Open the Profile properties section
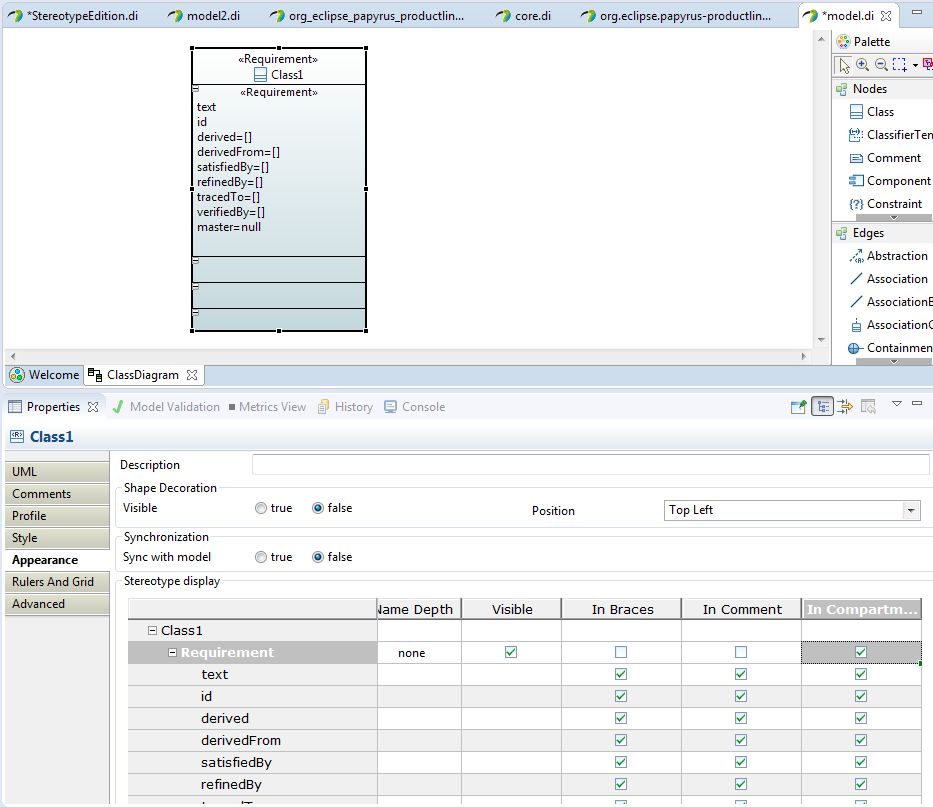Screen dimensions: 933x807 [x=57, y=516]
